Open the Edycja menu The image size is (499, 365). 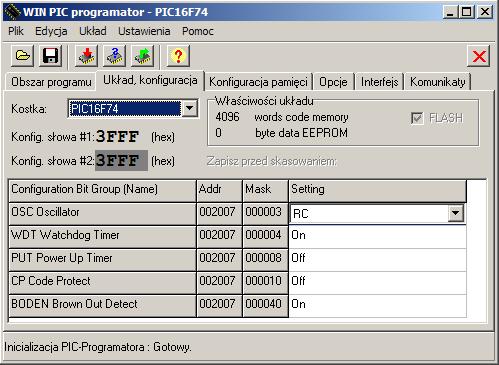click(51, 31)
